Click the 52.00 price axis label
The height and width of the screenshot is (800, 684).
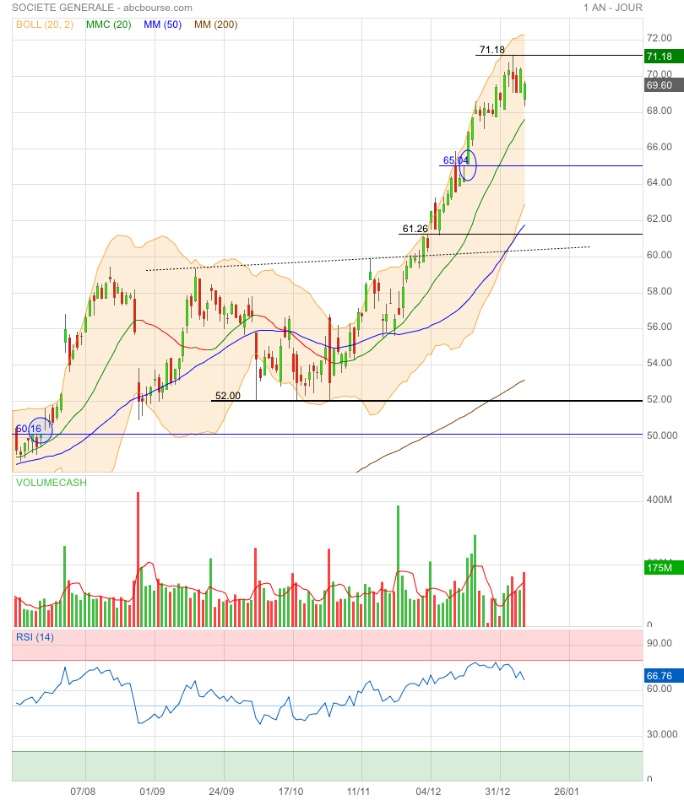(659, 399)
